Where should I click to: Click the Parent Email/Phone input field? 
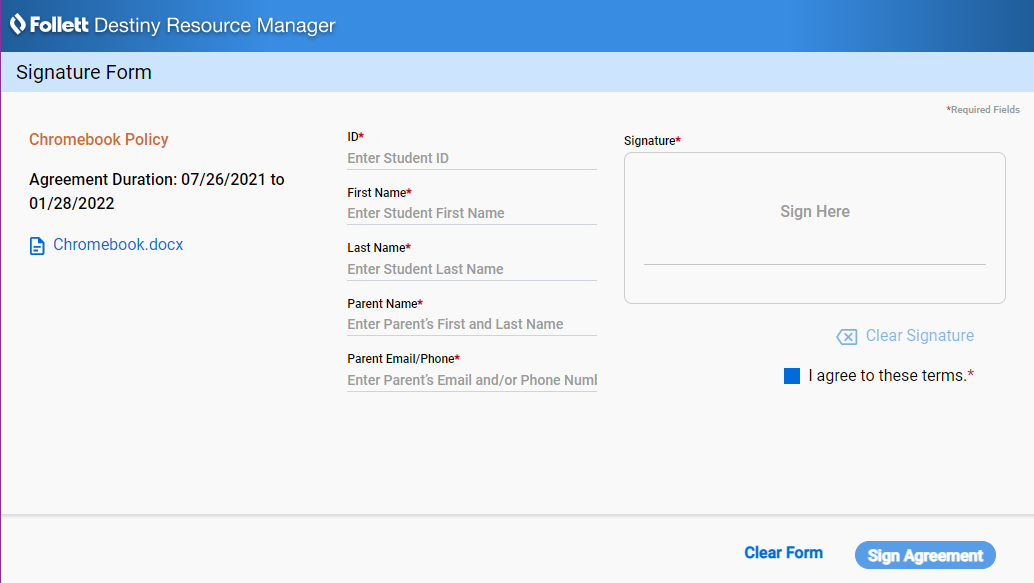[471, 380]
